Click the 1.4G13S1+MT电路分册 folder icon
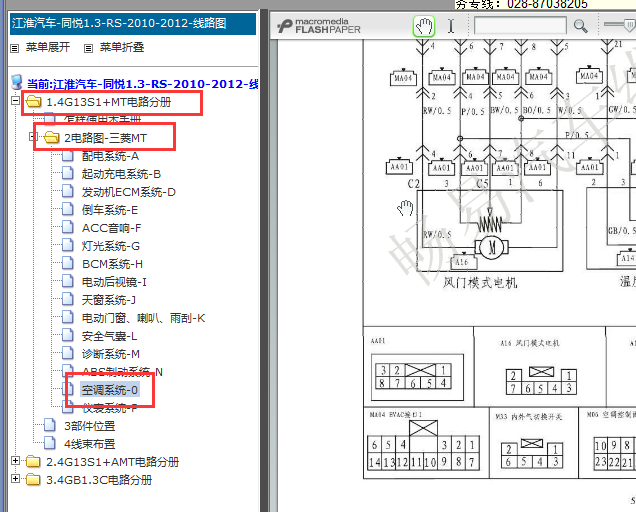Screen dimensions: 636x512 pos(34,101)
